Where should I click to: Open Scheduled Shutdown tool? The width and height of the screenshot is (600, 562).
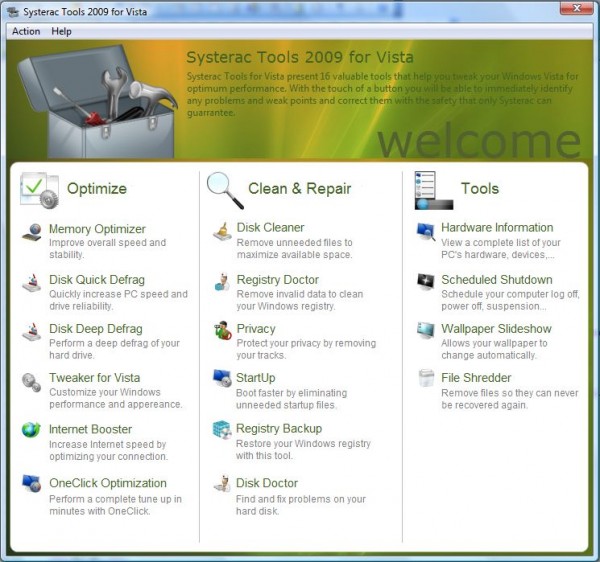(497, 280)
